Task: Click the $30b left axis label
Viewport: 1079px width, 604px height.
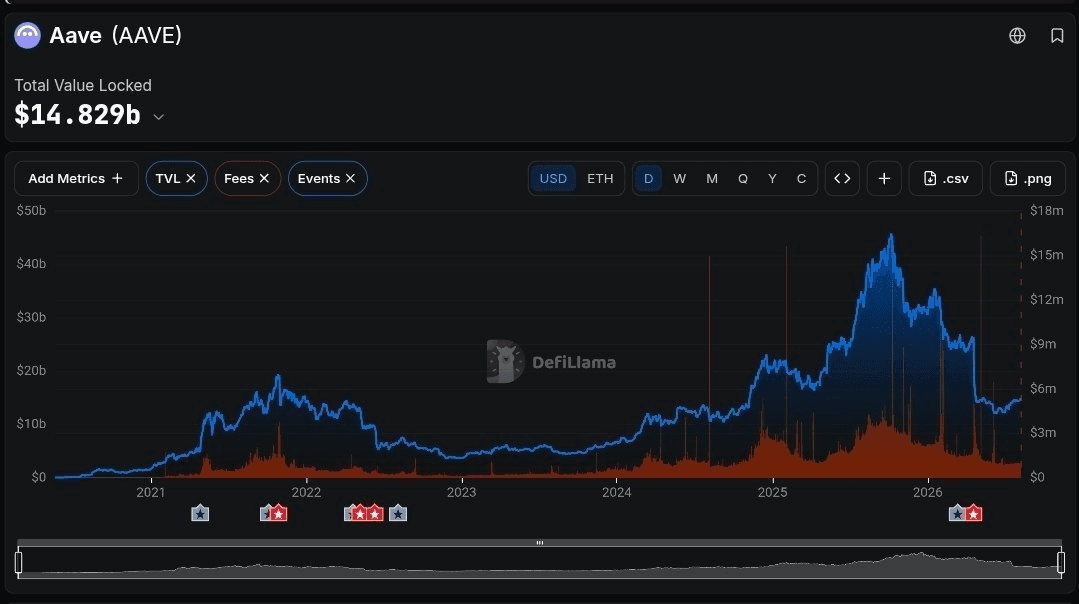Action: coord(31,317)
